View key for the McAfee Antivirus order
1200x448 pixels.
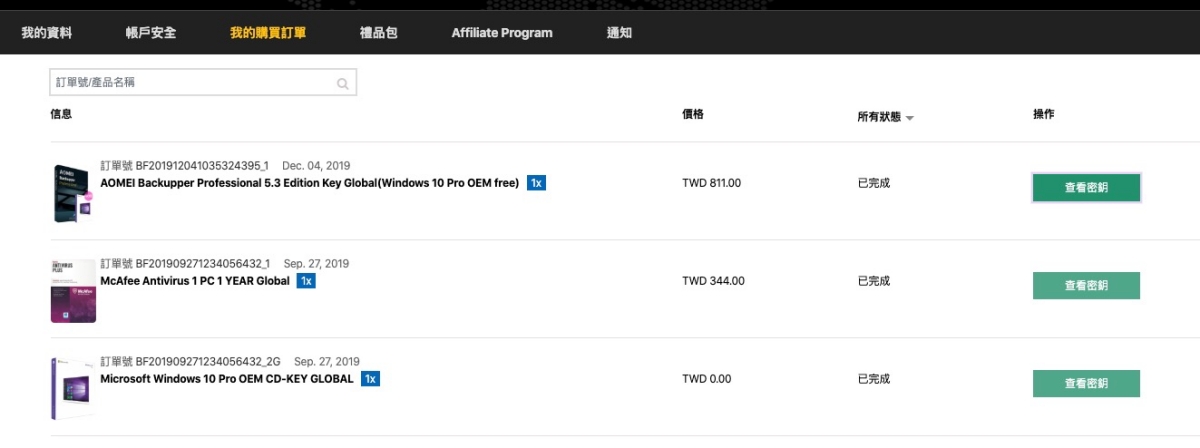coord(1086,286)
